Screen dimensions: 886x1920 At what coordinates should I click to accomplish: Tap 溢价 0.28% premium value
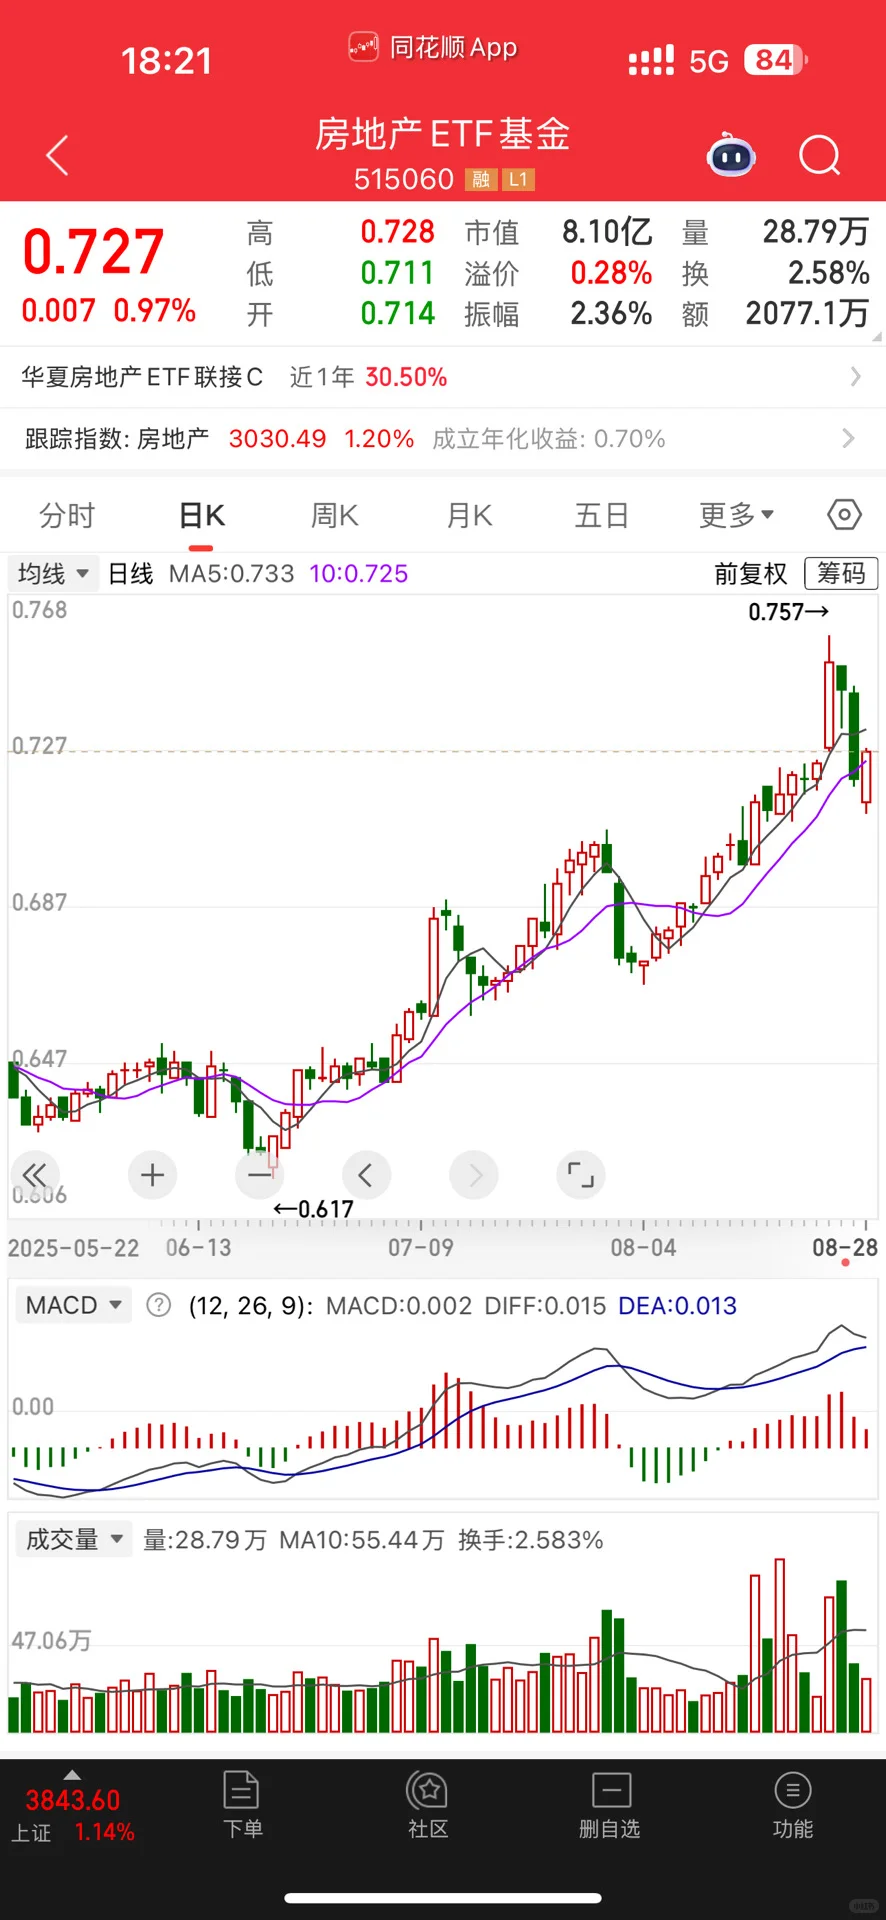pyautogui.click(x=558, y=273)
